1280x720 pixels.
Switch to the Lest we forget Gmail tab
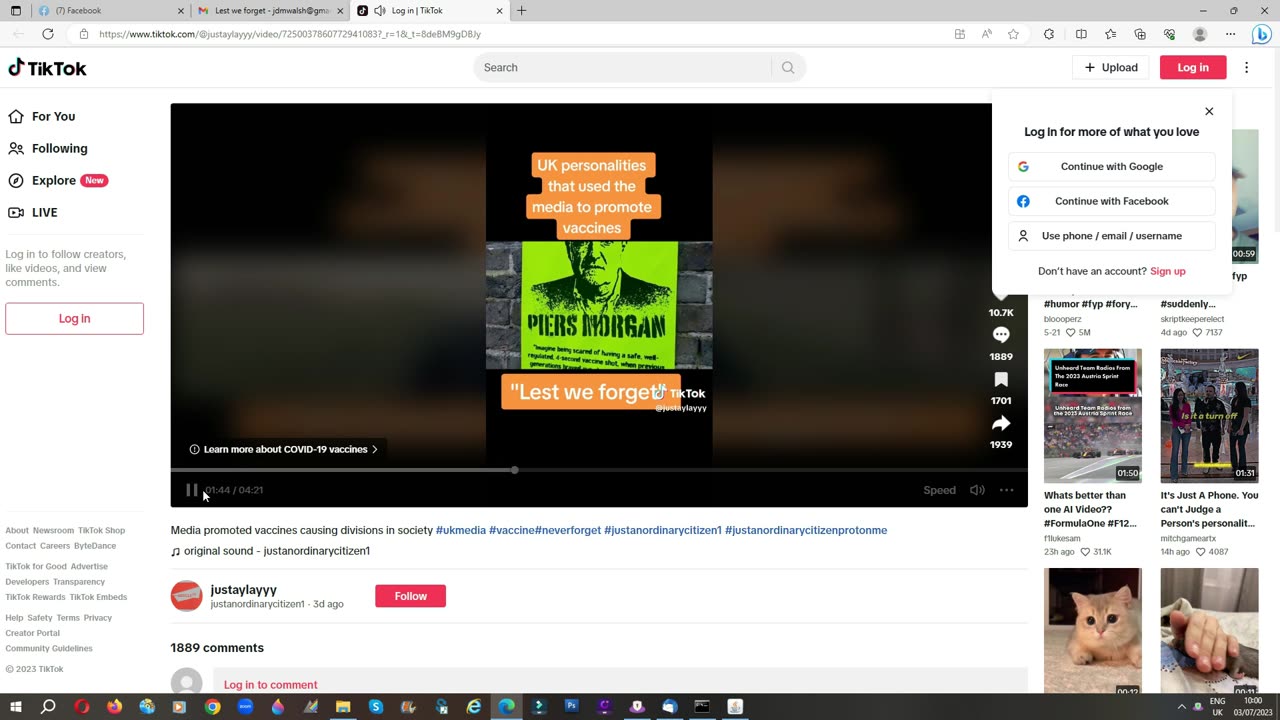click(x=268, y=10)
